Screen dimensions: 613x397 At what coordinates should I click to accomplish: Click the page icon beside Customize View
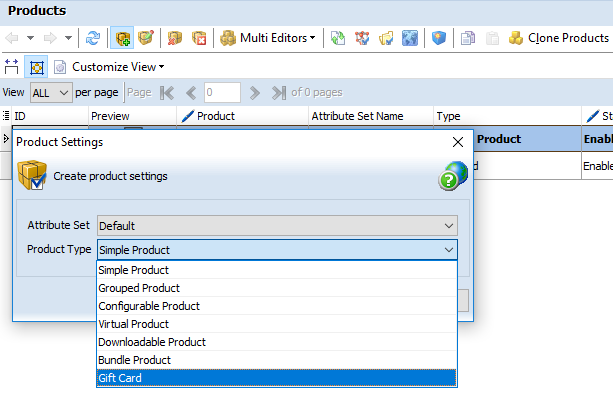(60, 67)
